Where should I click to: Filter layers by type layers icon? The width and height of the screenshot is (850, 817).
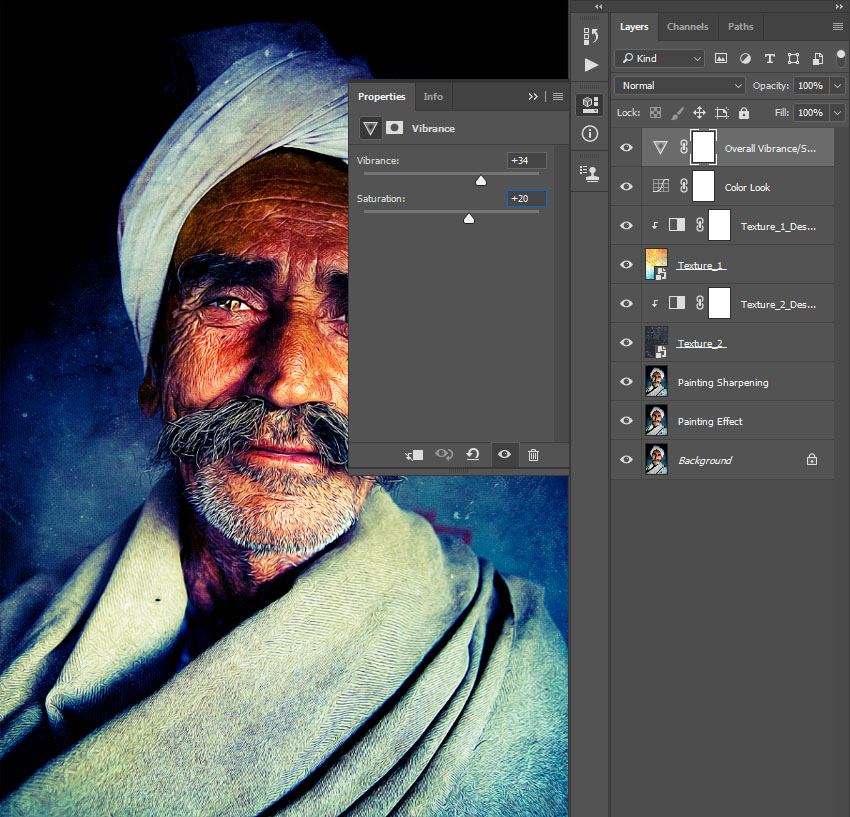pyautogui.click(x=769, y=59)
